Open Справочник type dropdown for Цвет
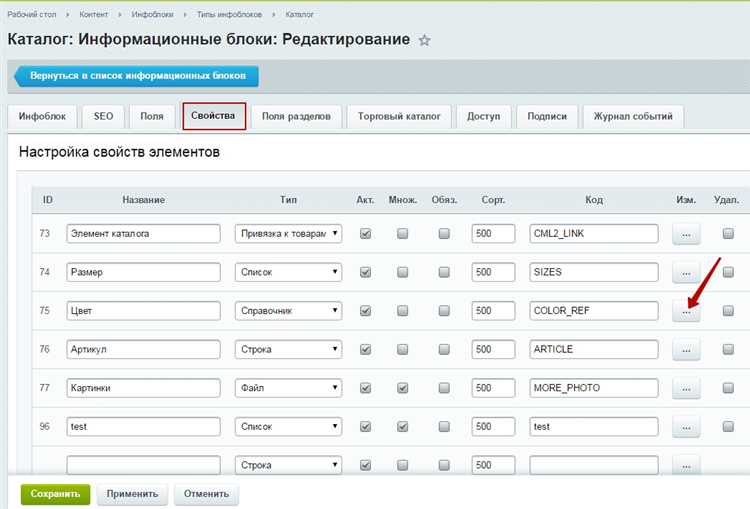 click(x=288, y=311)
